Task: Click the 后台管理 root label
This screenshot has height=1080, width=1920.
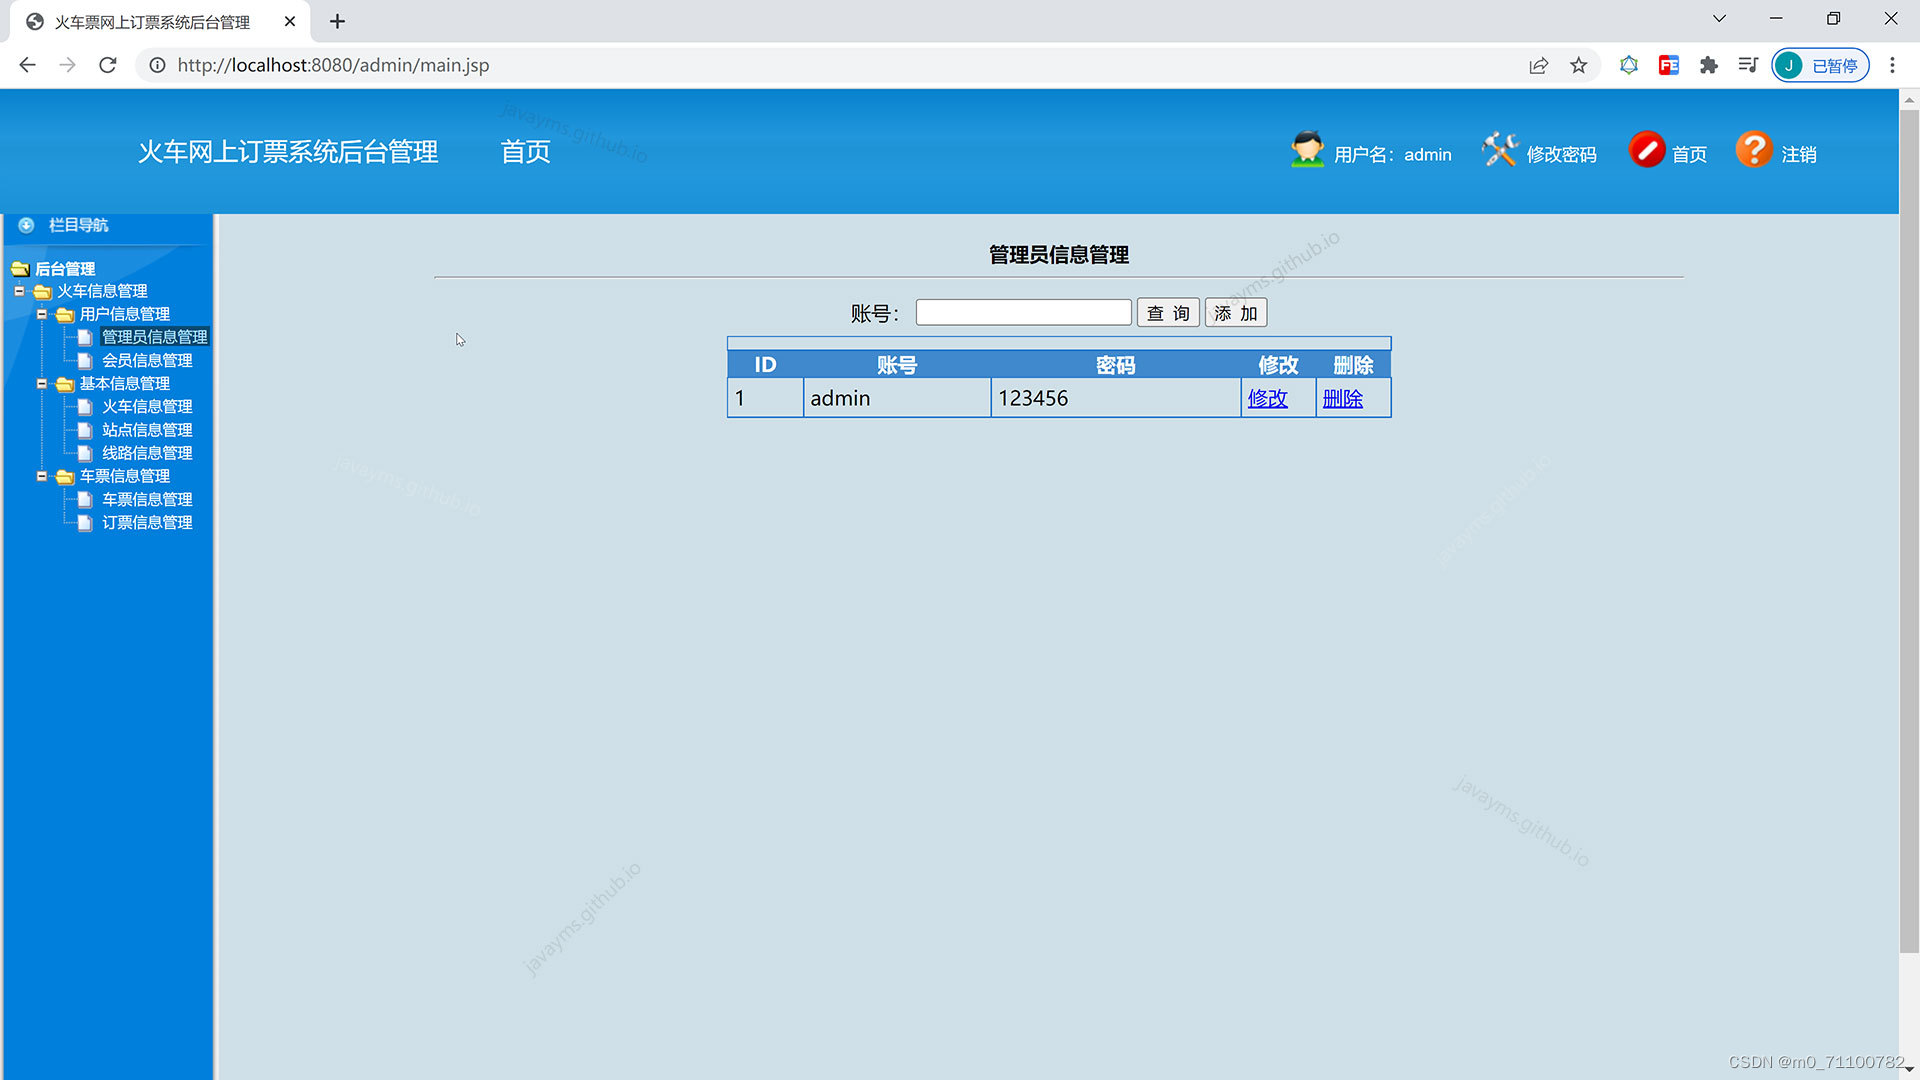Action: coord(65,268)
